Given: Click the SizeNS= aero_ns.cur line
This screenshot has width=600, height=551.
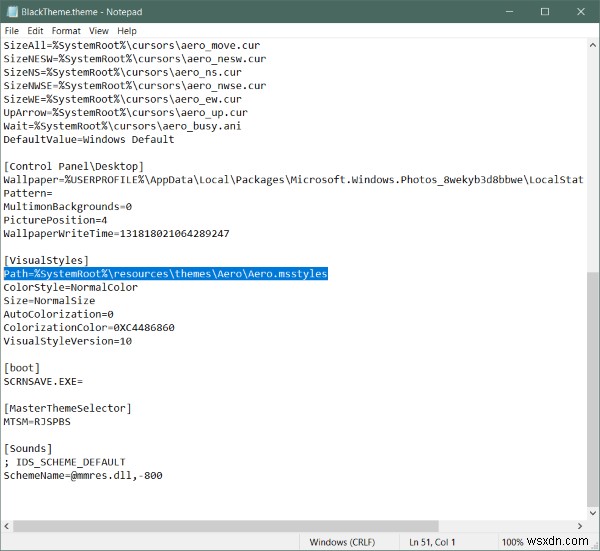Looking at the screenshot, I should tap(122, 72).
